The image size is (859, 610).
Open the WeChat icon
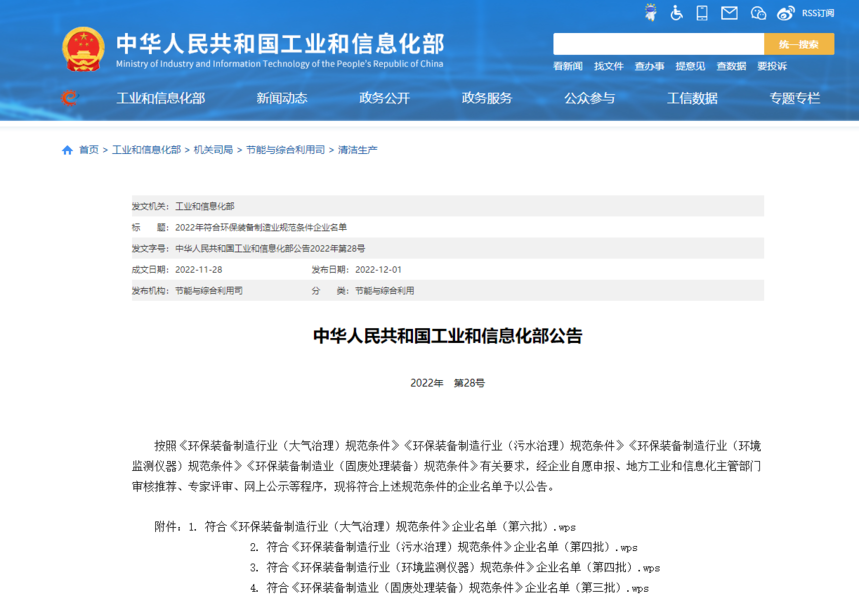(x=758, y=13)
